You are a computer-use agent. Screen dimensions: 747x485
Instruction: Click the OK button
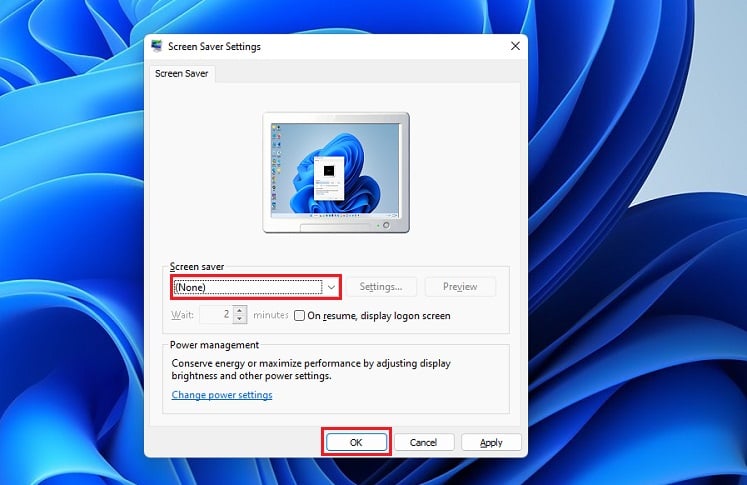point(356,442)
